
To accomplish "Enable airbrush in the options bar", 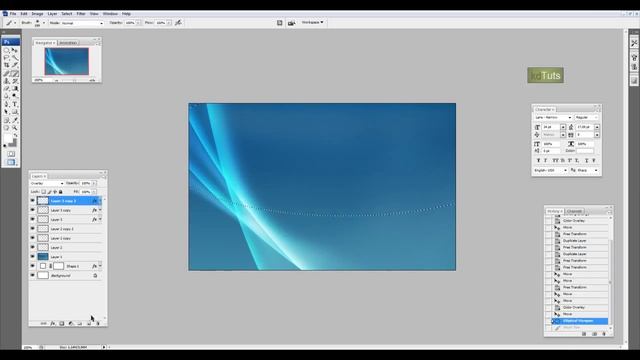I will (178, 23).
